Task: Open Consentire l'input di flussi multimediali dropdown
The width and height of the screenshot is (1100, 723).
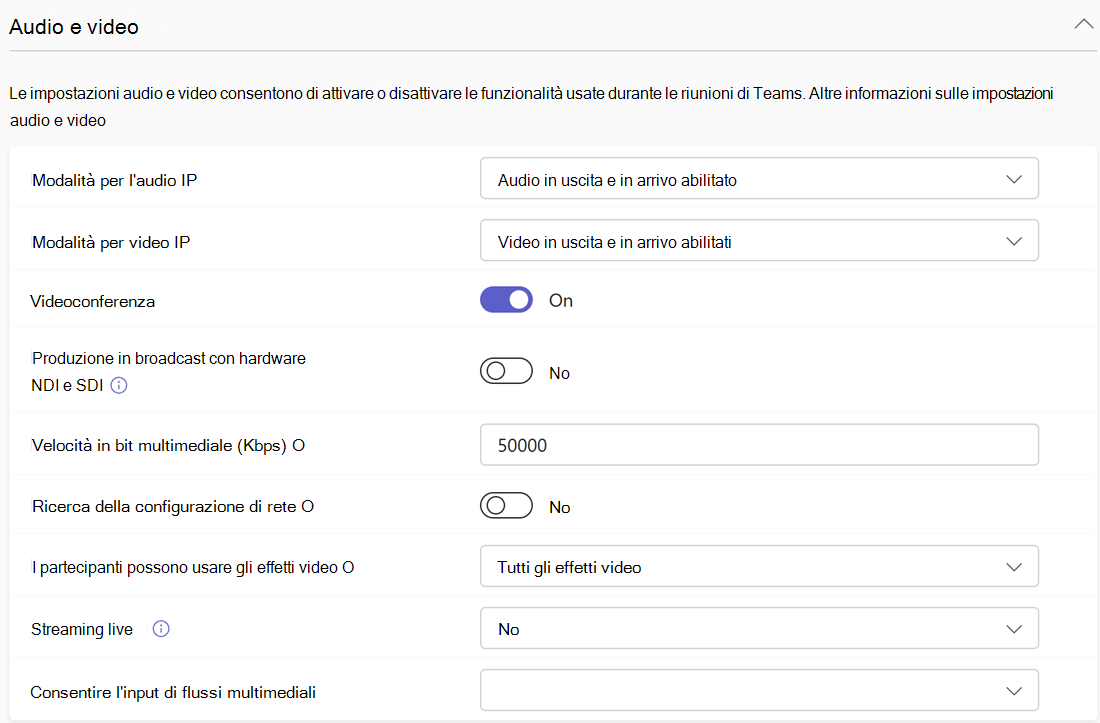Action: 759,690
